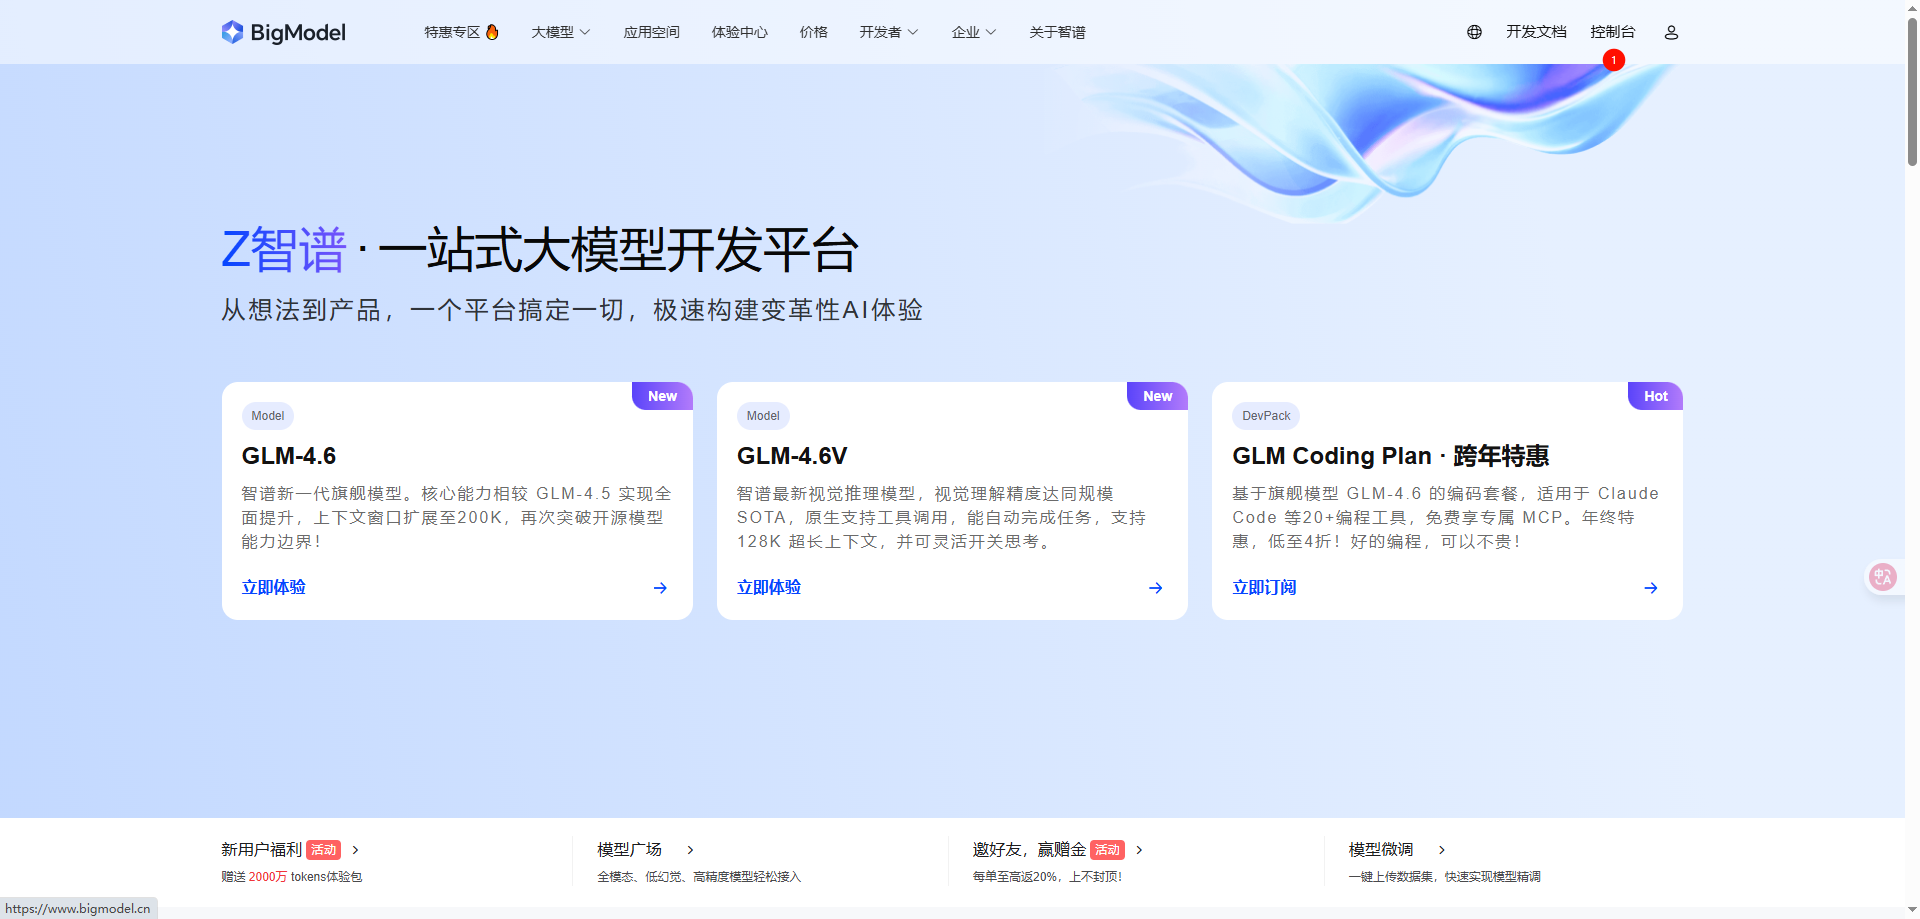
Task: Click the flame icon beside 特惠专区
Action: click(492, 32)
